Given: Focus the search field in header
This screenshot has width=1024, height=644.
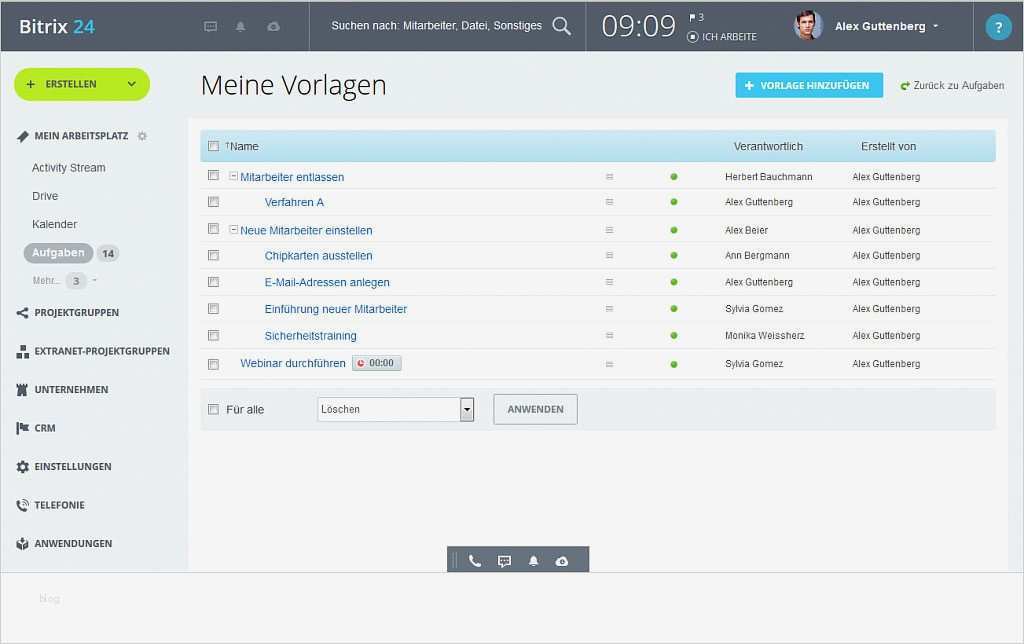Looking at the screenshot, I should pyautogui.click(x=436, y=25).
